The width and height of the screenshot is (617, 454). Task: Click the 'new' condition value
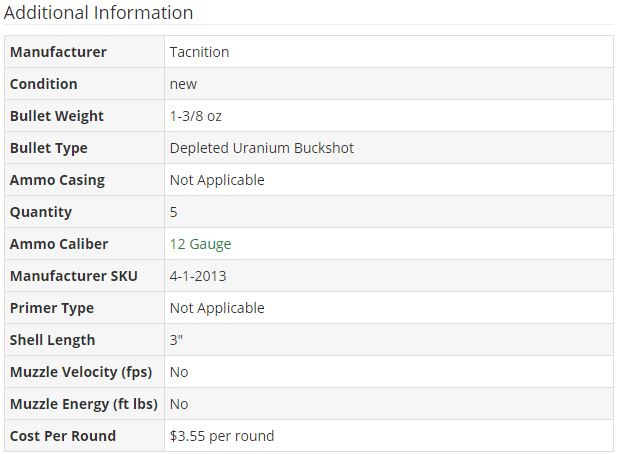tap(183, 84)
